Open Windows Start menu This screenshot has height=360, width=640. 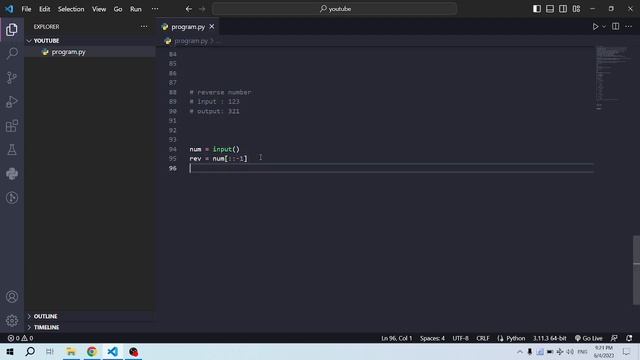click(10, 351)
